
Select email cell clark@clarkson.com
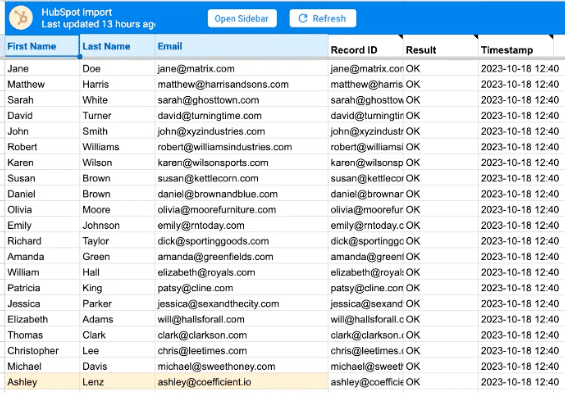tap(241, 335)
